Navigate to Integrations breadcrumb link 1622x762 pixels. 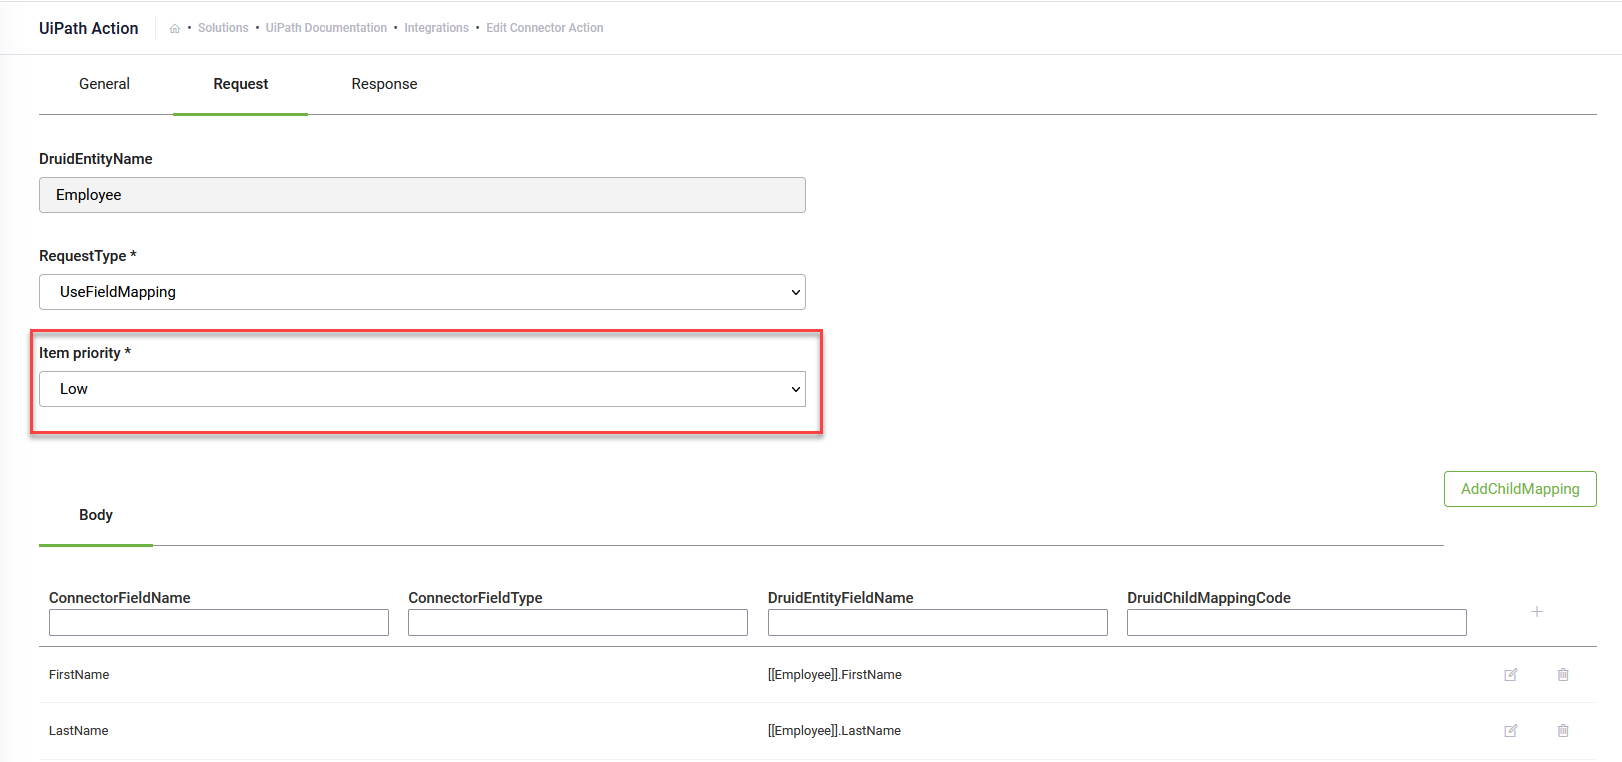(436, 28)
